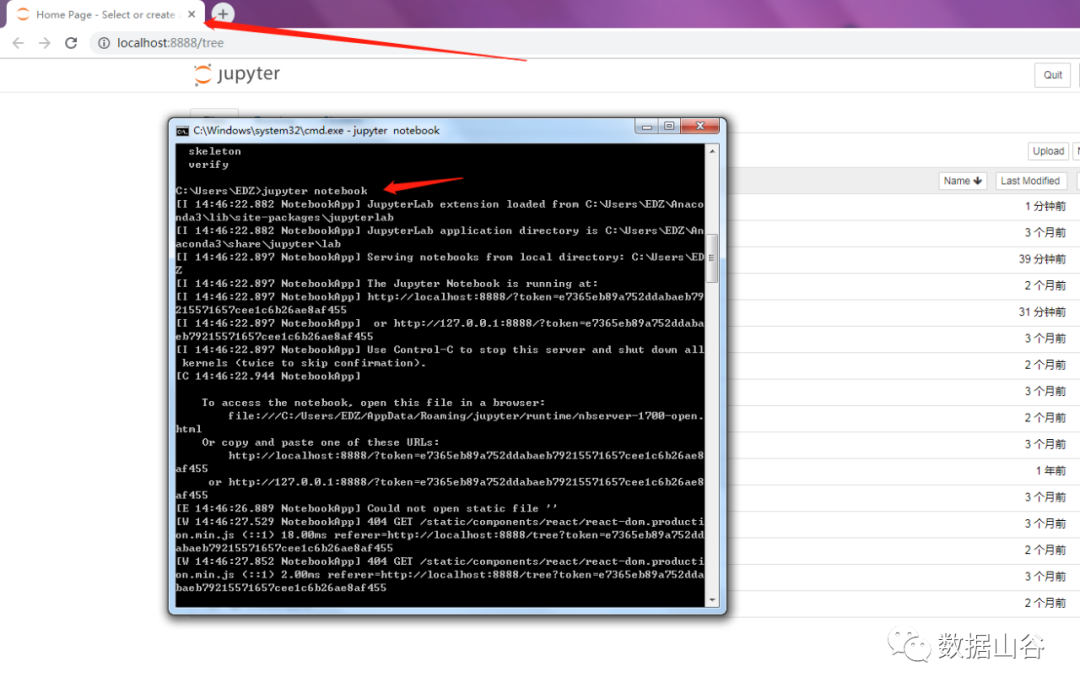This screenshot has width=1080, height=694.
Task: Click the "1 分钟前" modified entry
Action: (x=1045, y=206)
